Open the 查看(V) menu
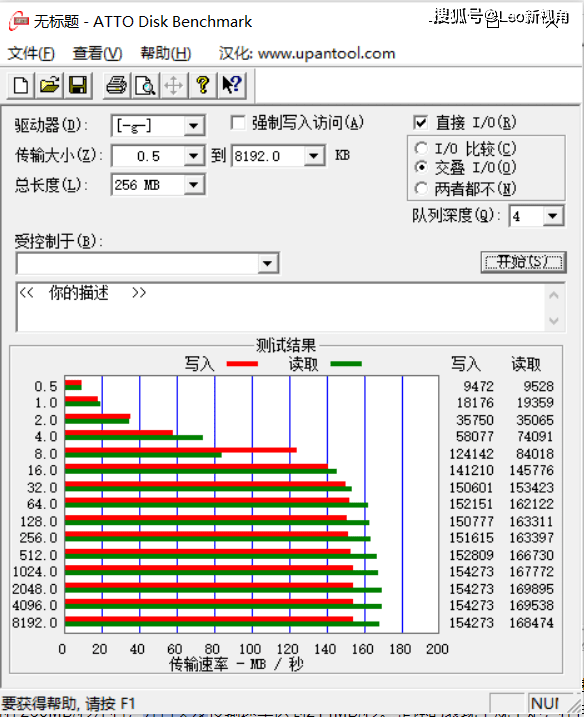 tap(97, 54)
